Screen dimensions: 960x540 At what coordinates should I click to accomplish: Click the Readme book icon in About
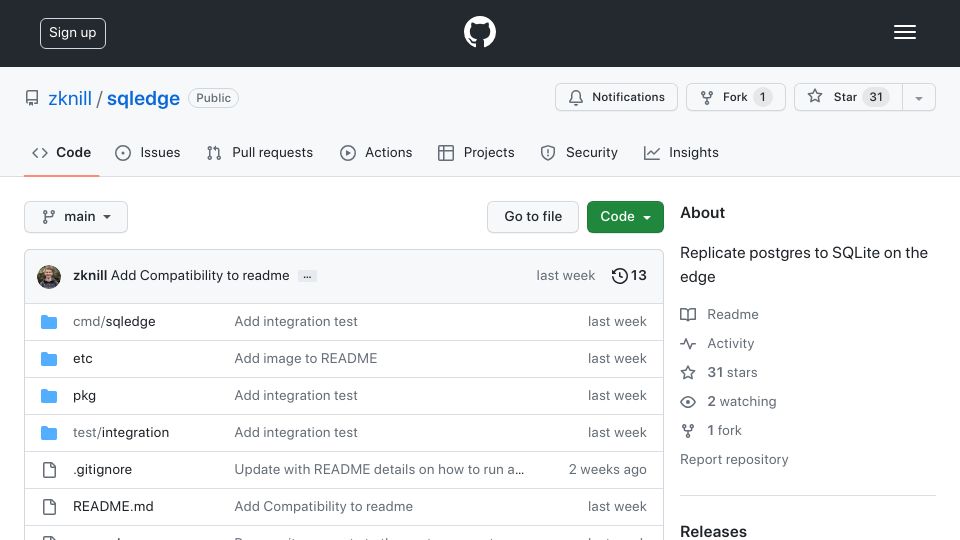688,315
